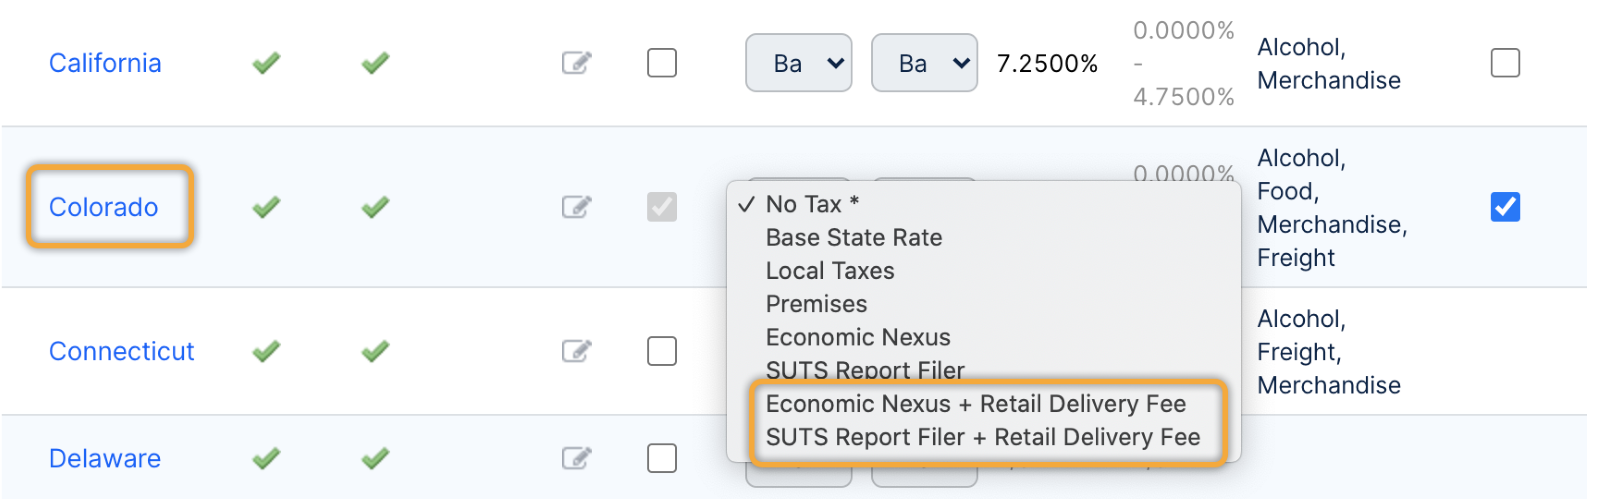This screenshot has width=1600, height=499.
Task: Expand the second "Ba" dropdown for California
Action: (x=924, y=63)
